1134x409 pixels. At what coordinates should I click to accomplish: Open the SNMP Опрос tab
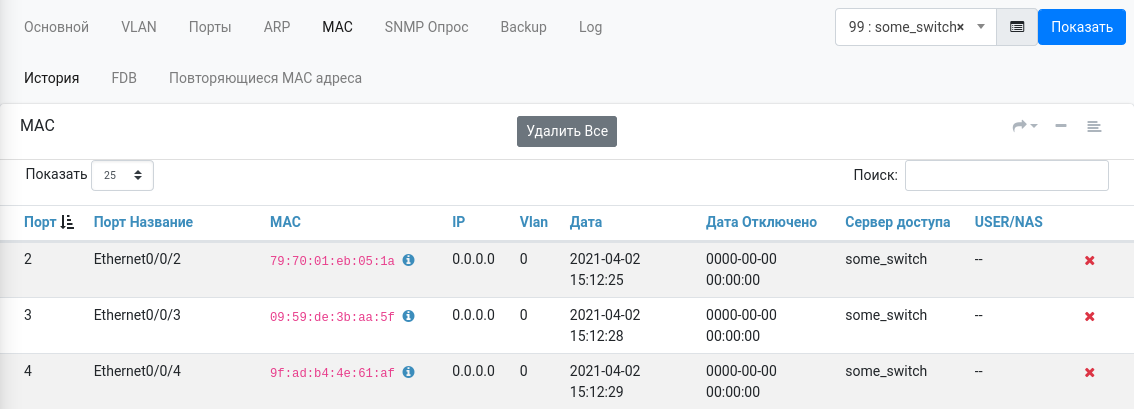click(x=426, y=27)
